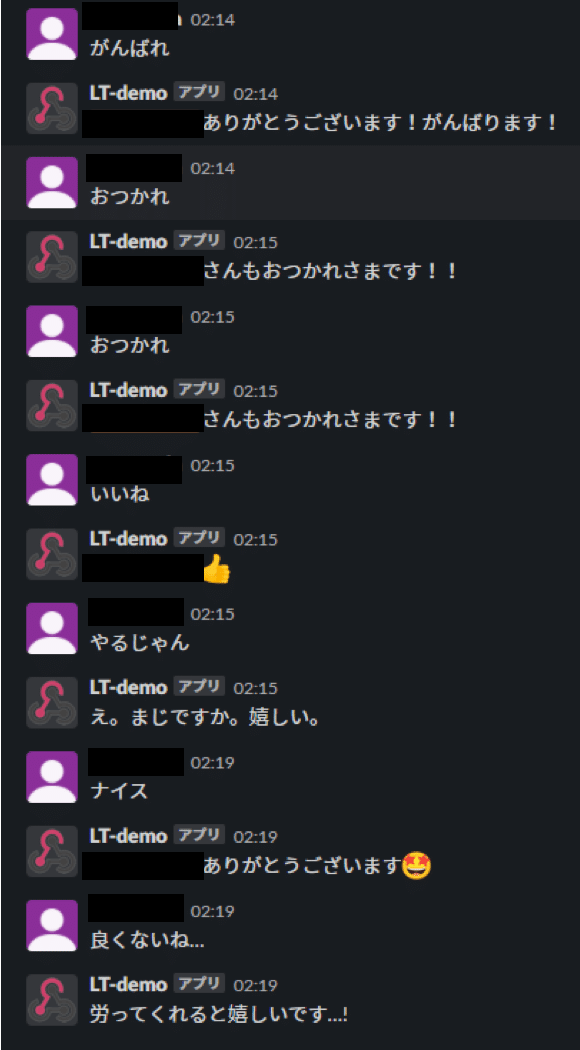
Task: Open LT-demo avatar beside 労ってくれると reply
Action: (x=52, y=1000)
